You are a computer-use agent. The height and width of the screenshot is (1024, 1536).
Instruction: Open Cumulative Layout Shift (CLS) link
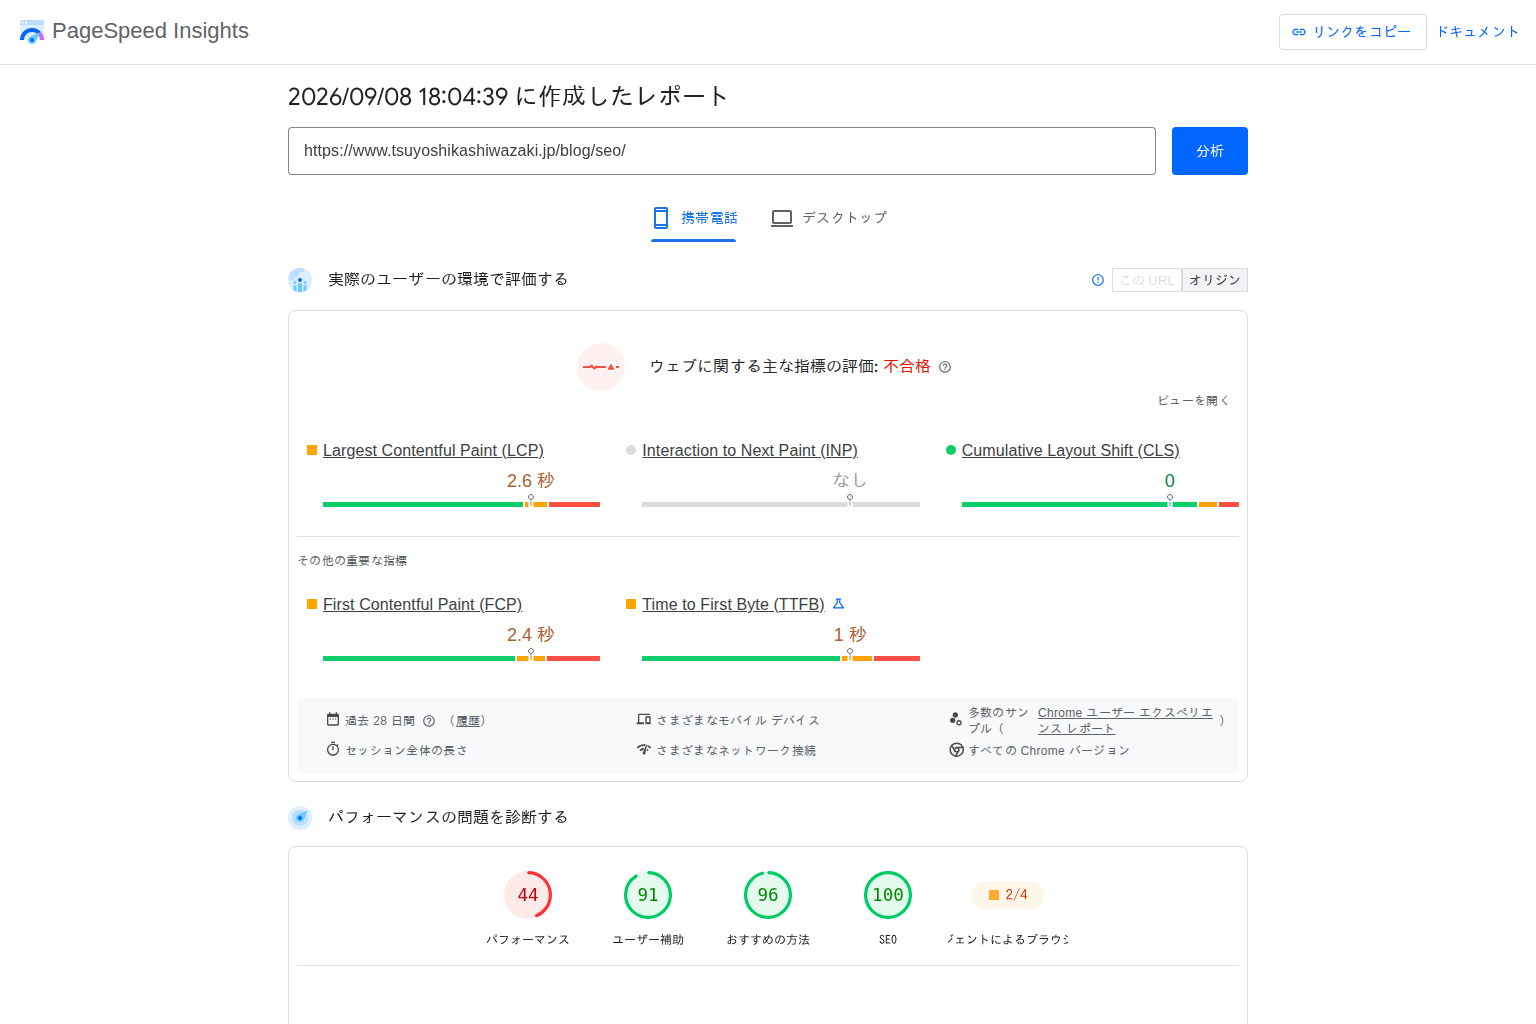click(x=1070, y=451)
